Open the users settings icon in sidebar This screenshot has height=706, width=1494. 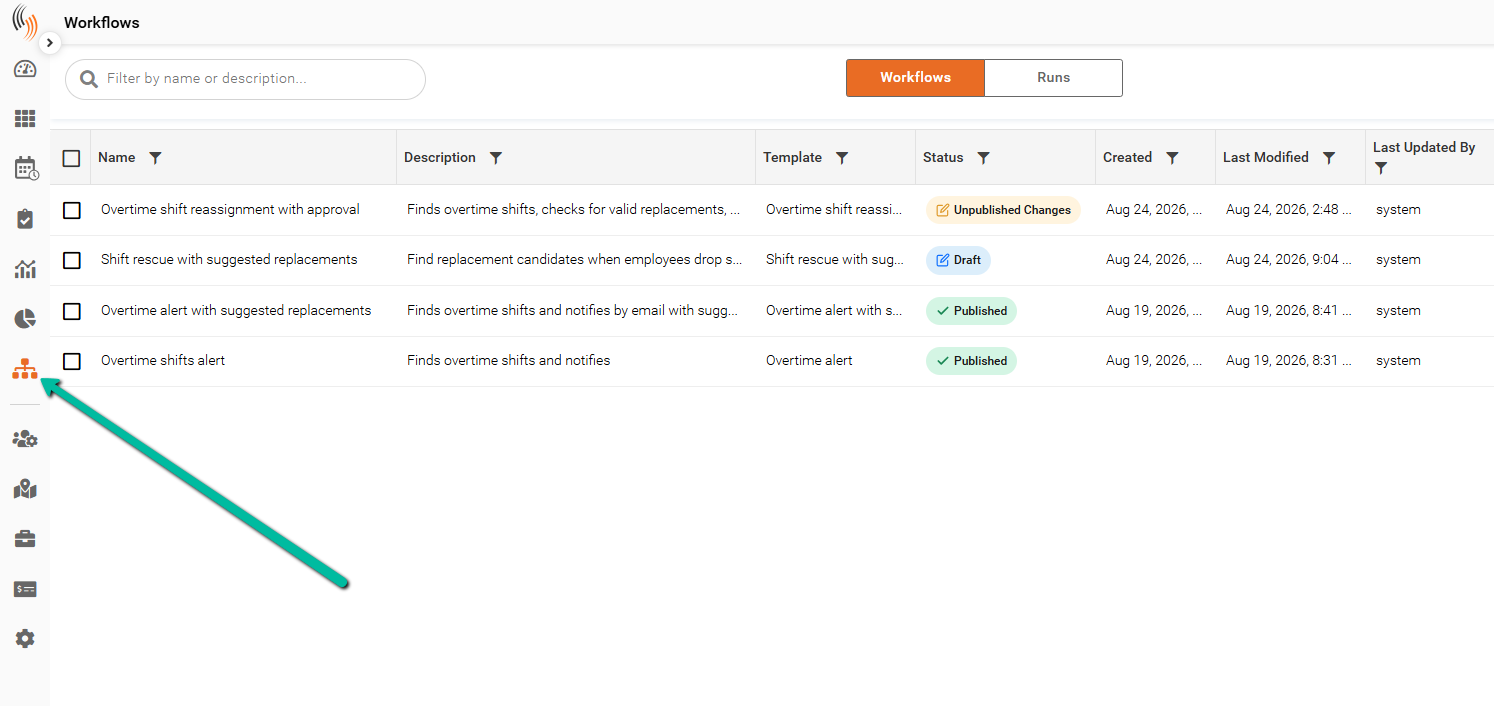[25, 439]
